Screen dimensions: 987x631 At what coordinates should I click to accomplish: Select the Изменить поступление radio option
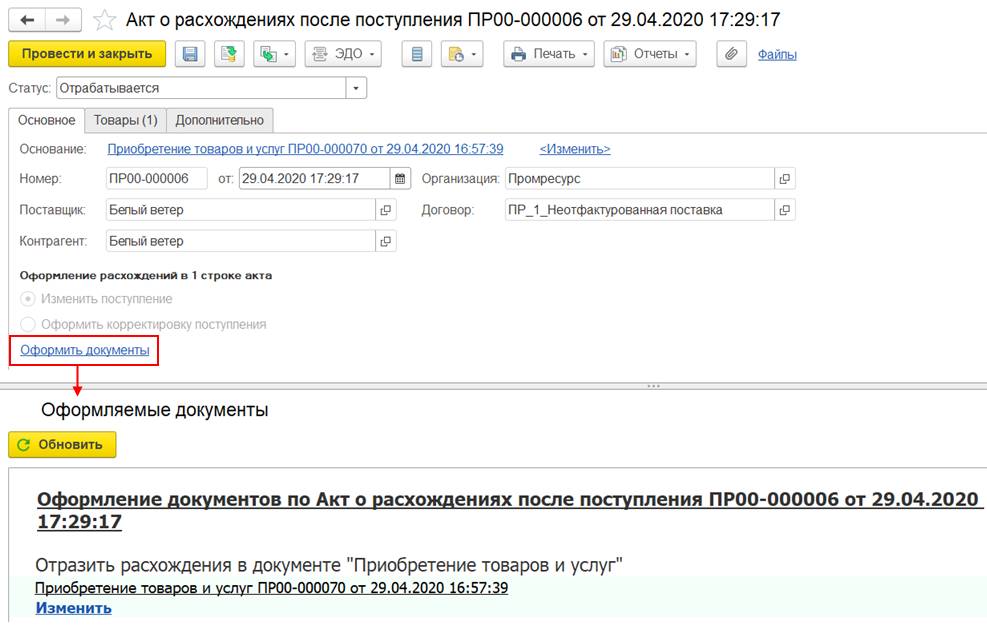28,299
